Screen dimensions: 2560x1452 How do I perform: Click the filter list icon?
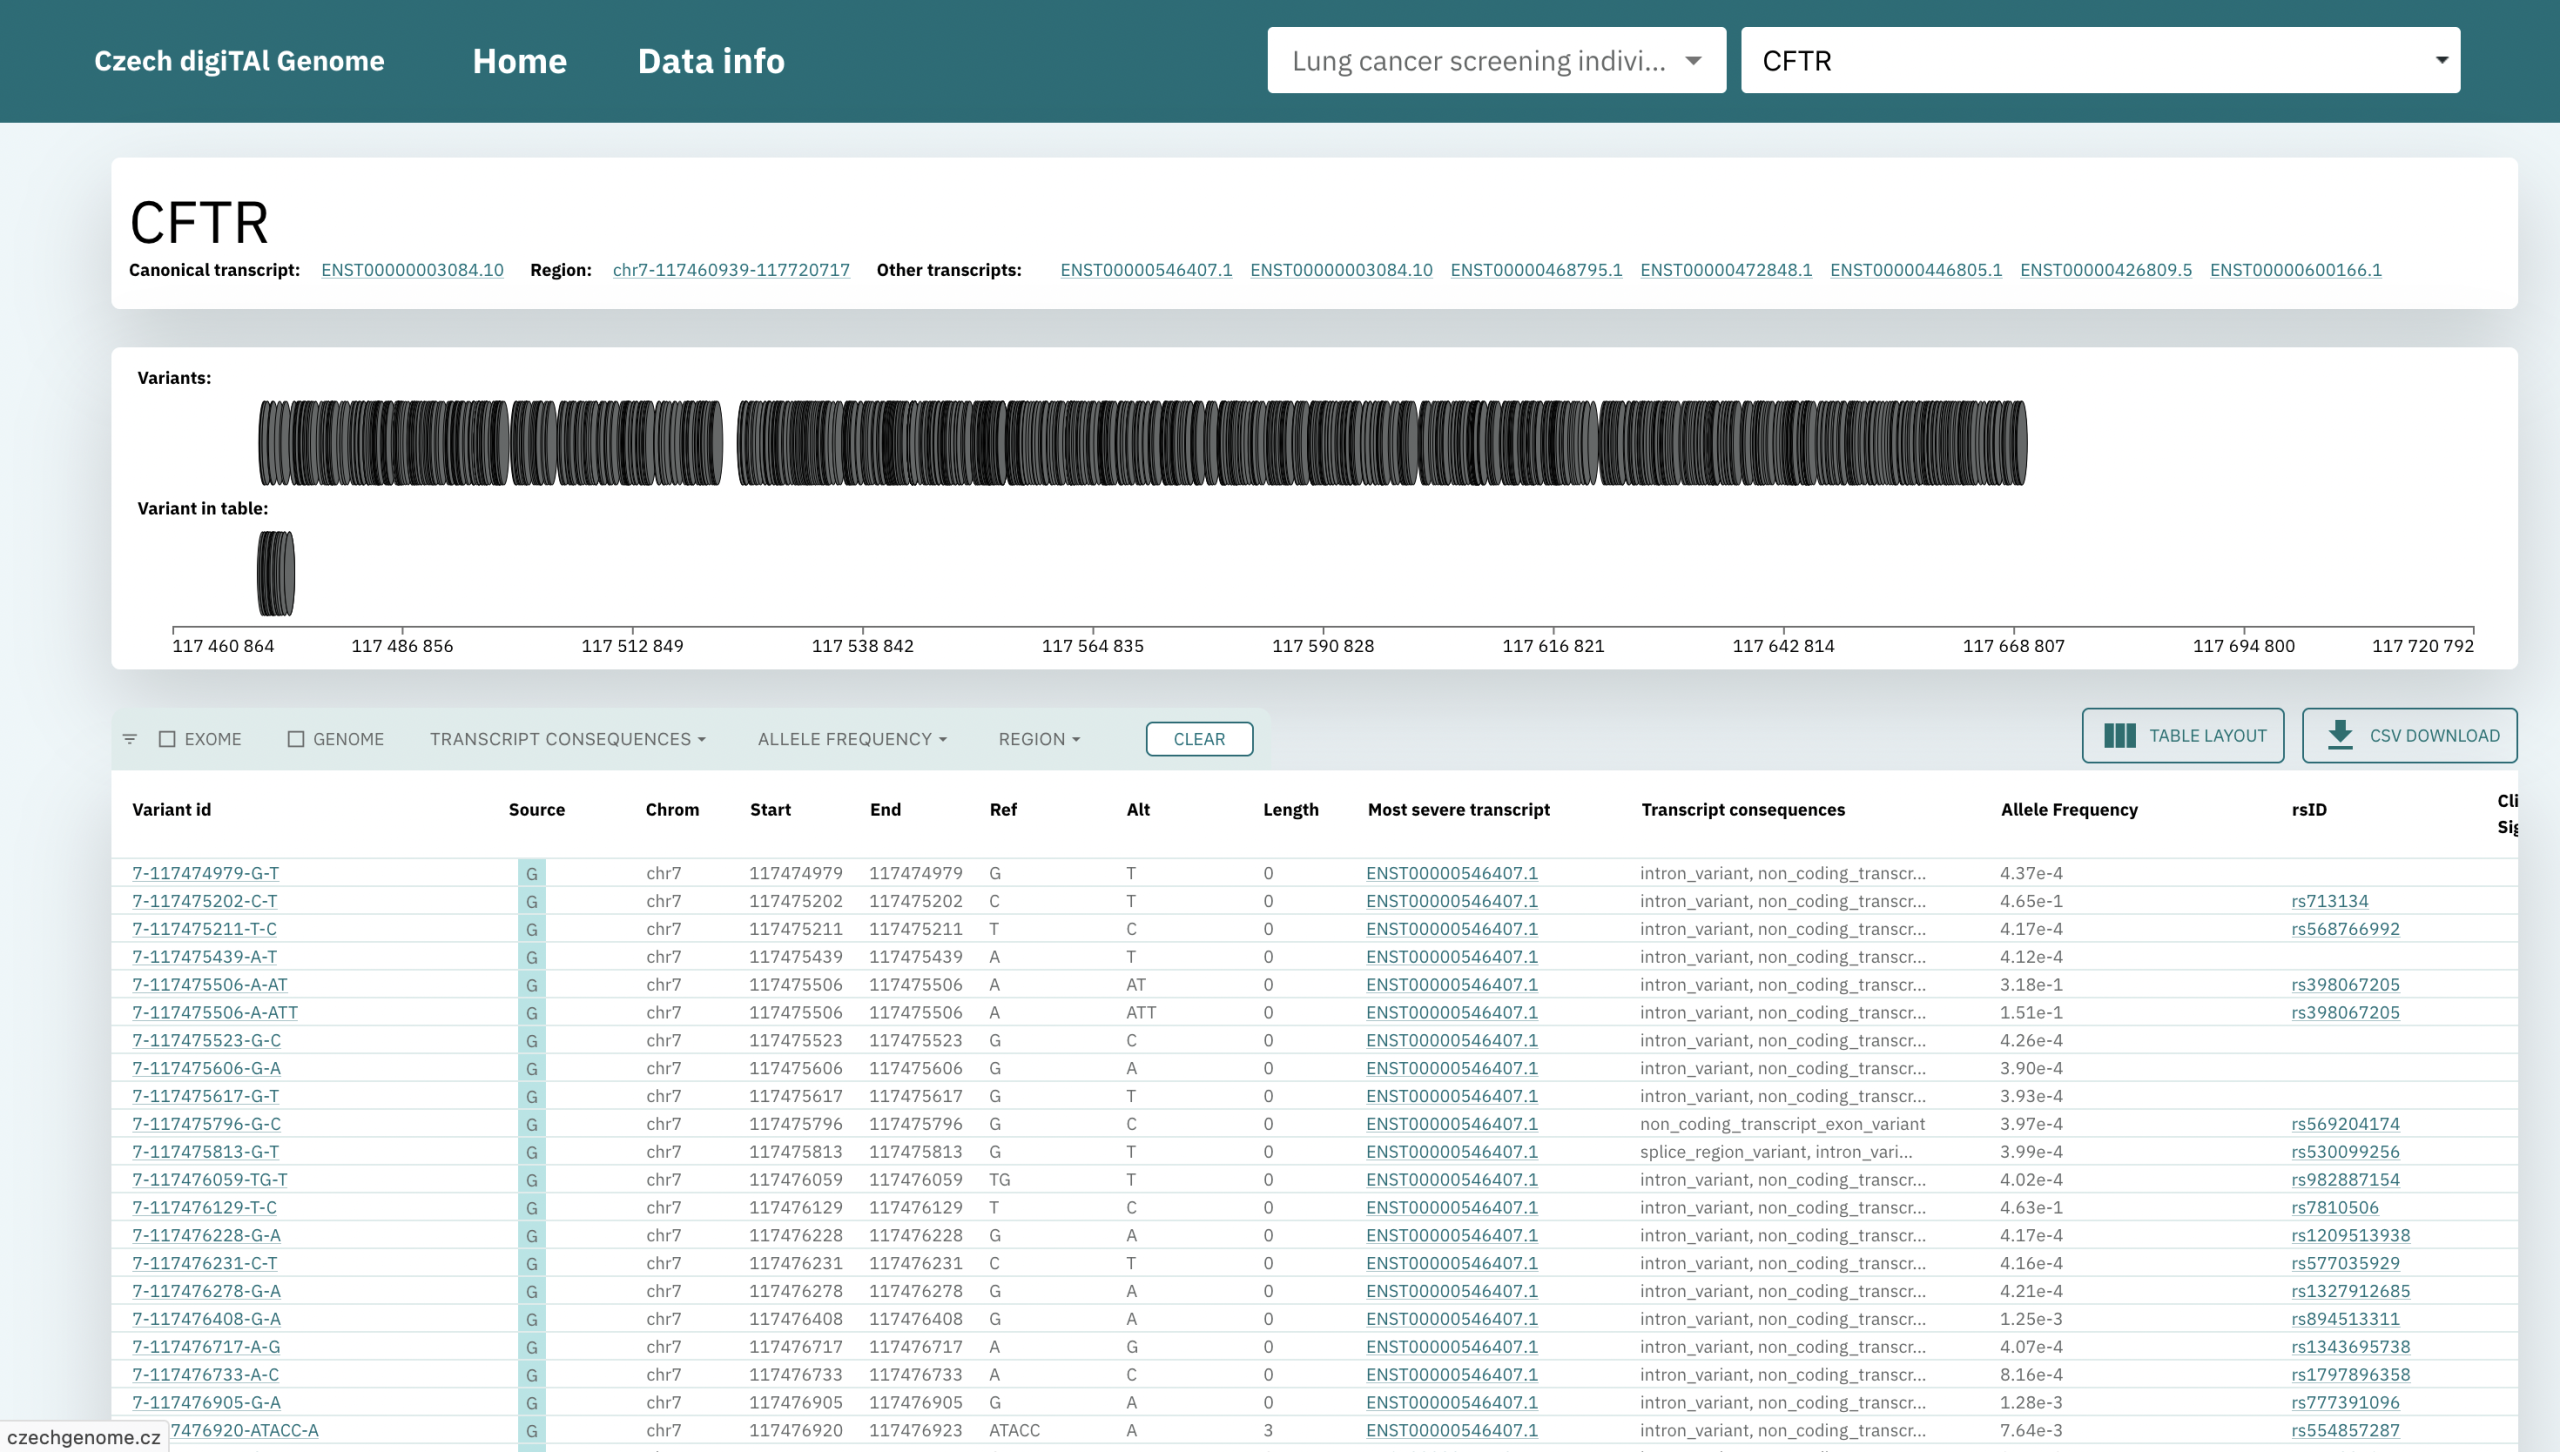click(130, 739)
